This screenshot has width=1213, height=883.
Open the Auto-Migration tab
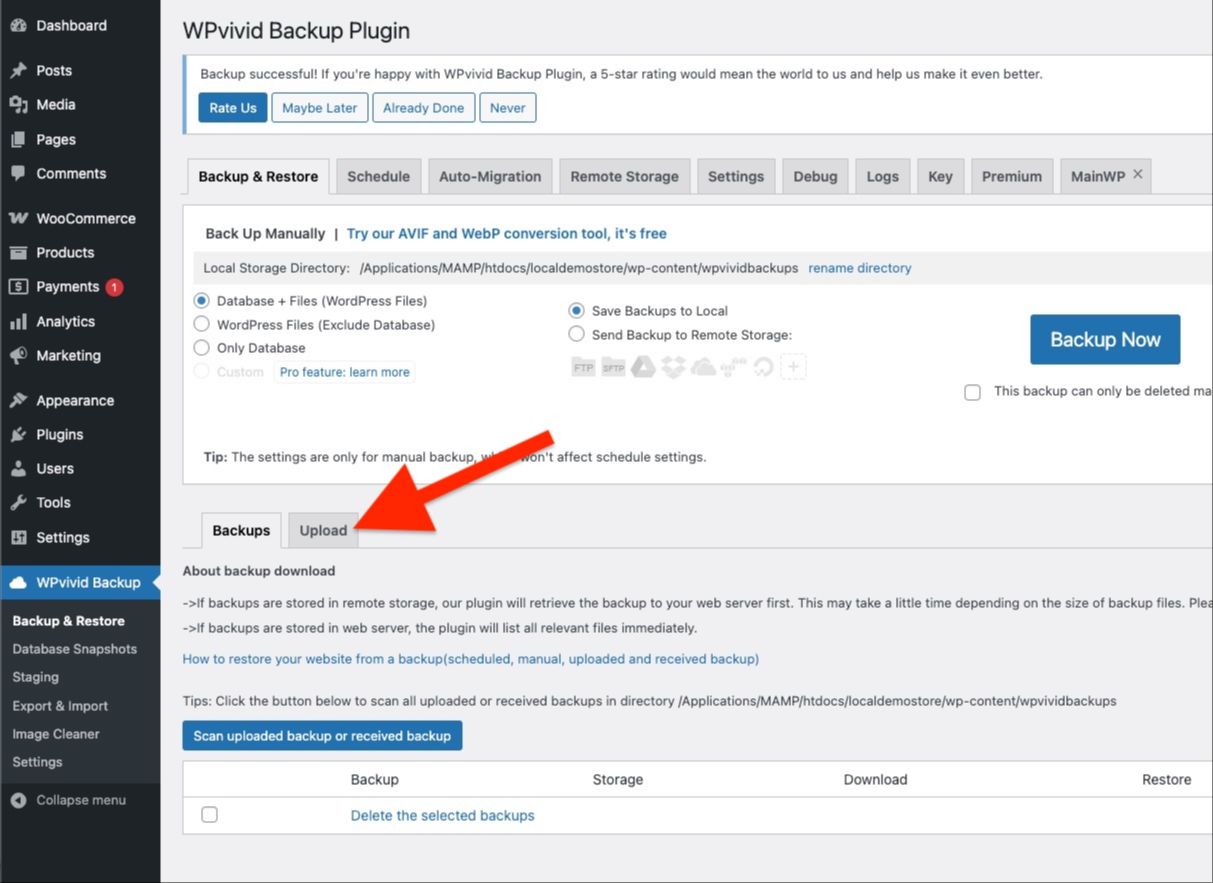pos(490,176)
